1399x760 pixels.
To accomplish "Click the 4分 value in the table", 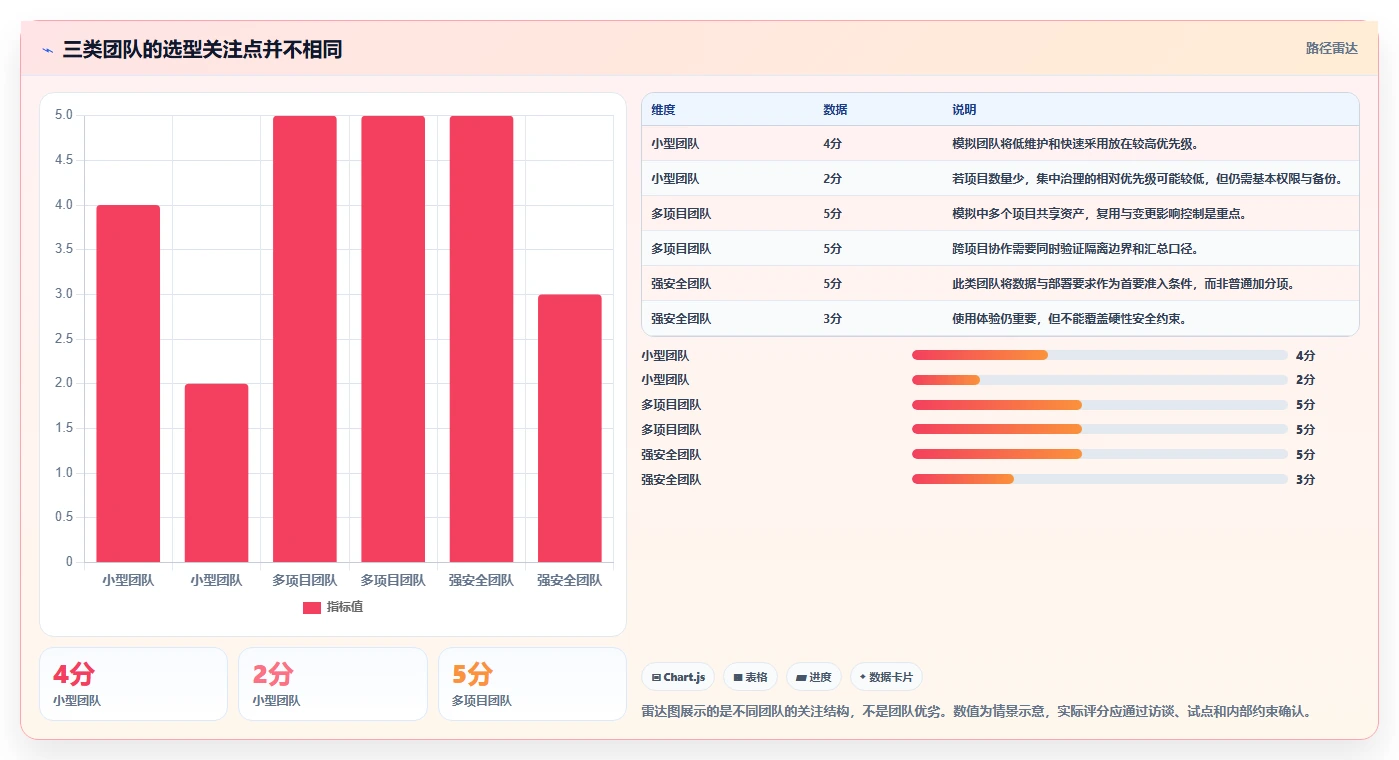I will coord(832,144).
